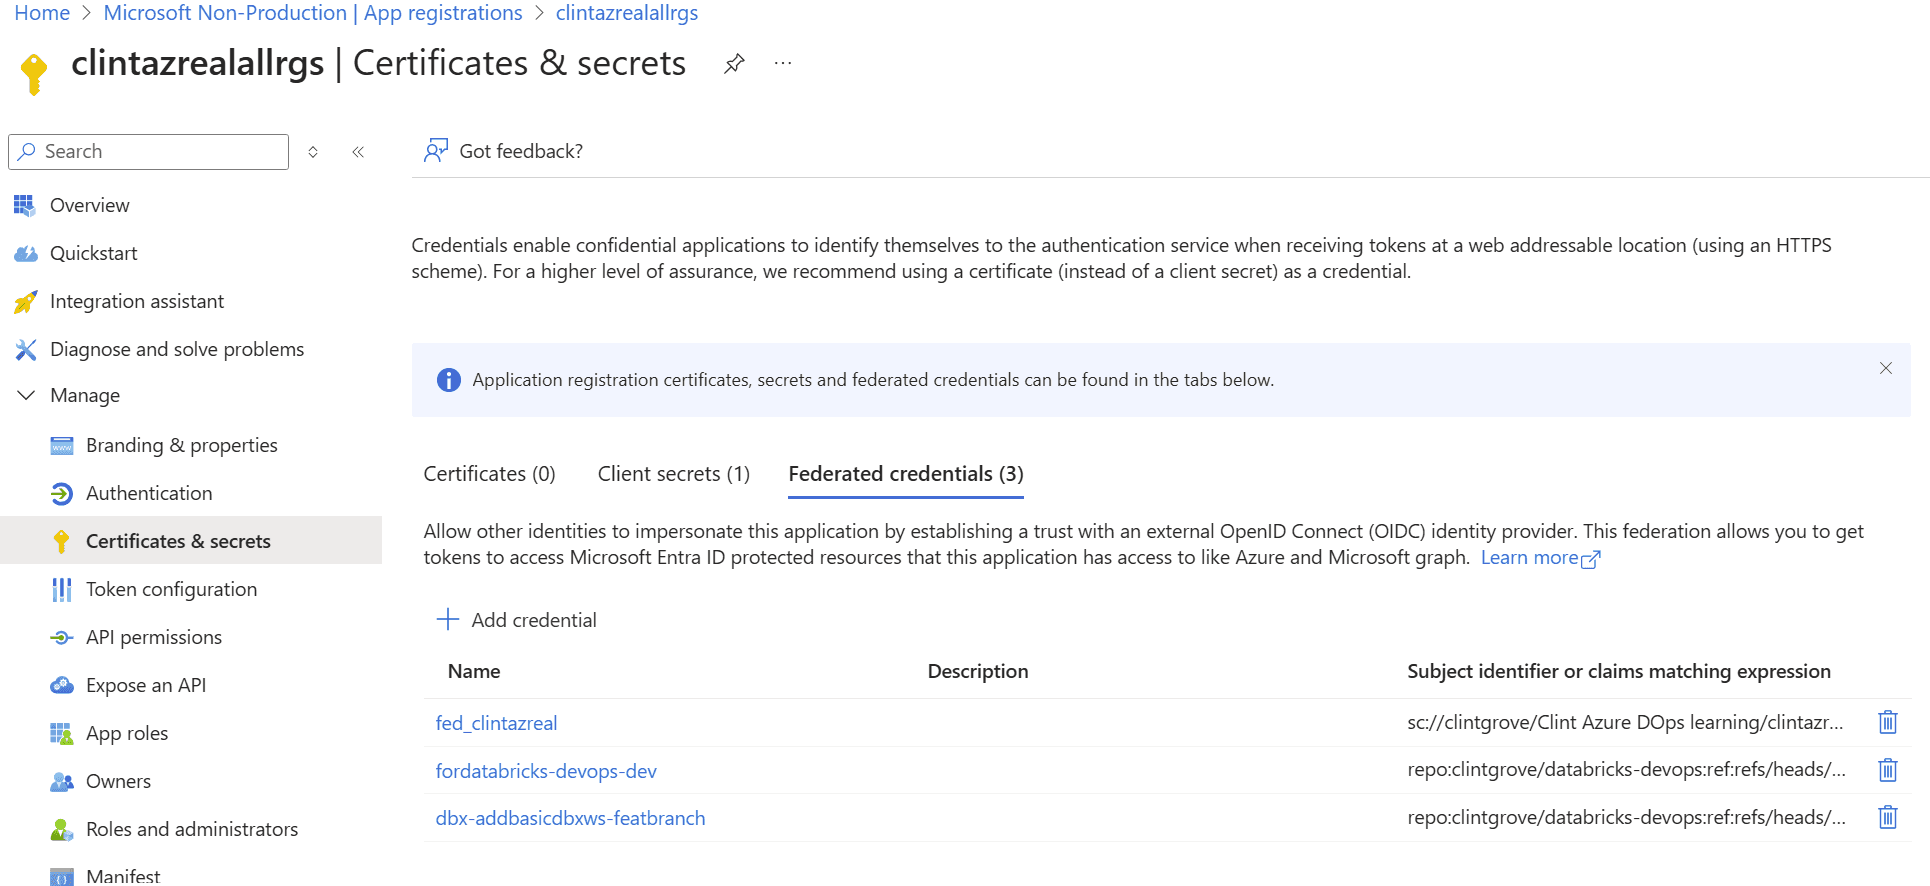Open the Integration assistant page

pyautogui.click(x=137, y=301)
